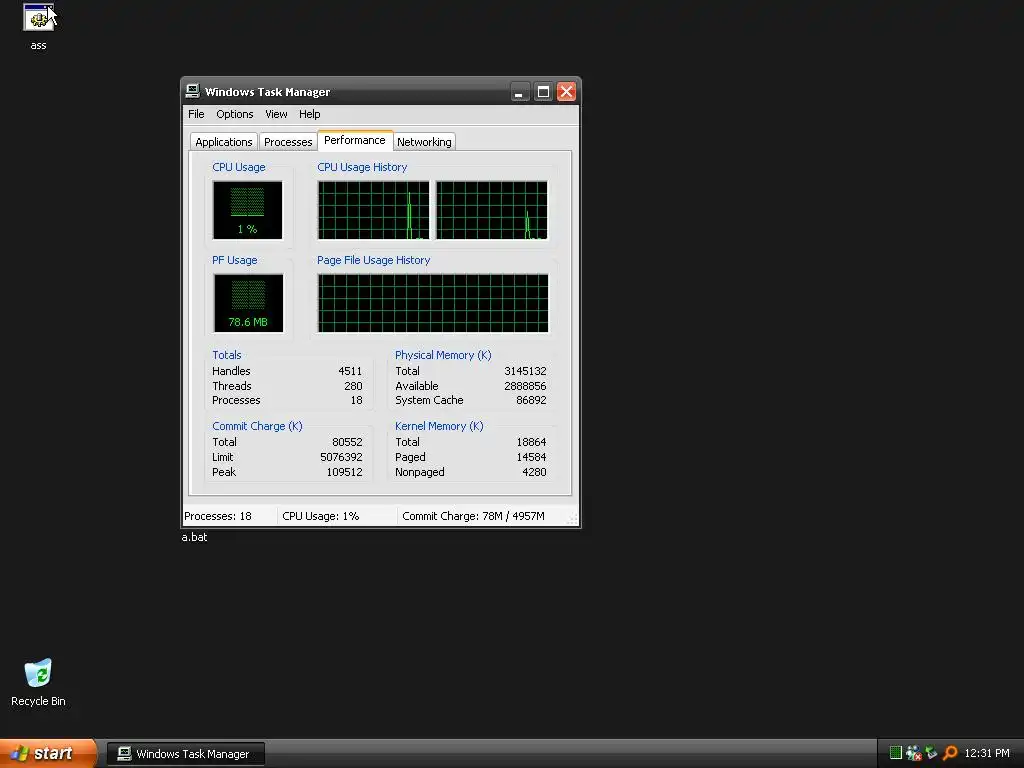
Task: Select the Performance tab
Action: coord(355,140)
